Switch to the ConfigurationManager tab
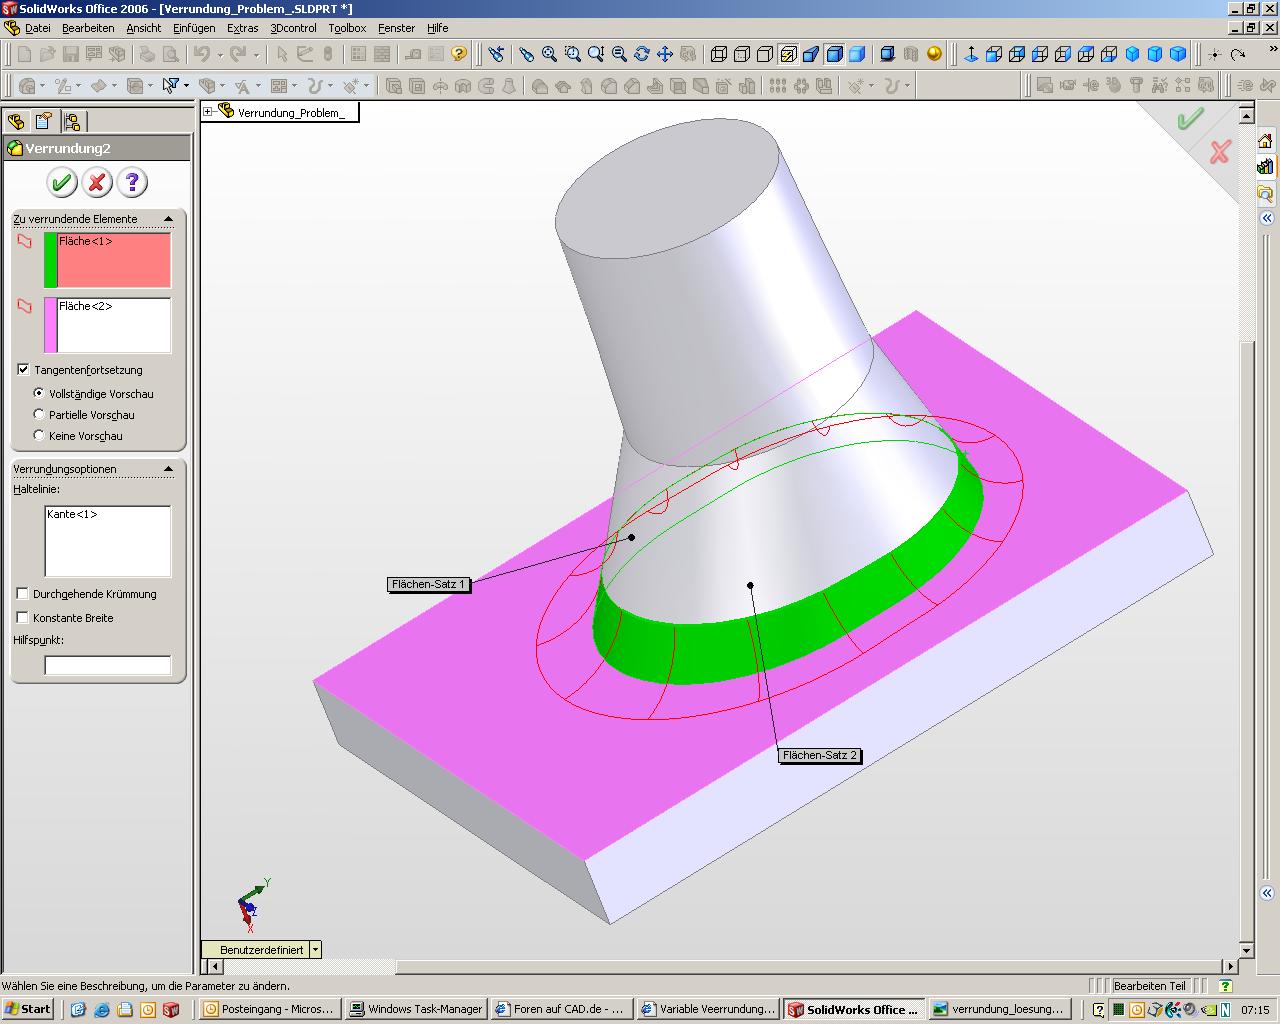 (x=72, y=122)
